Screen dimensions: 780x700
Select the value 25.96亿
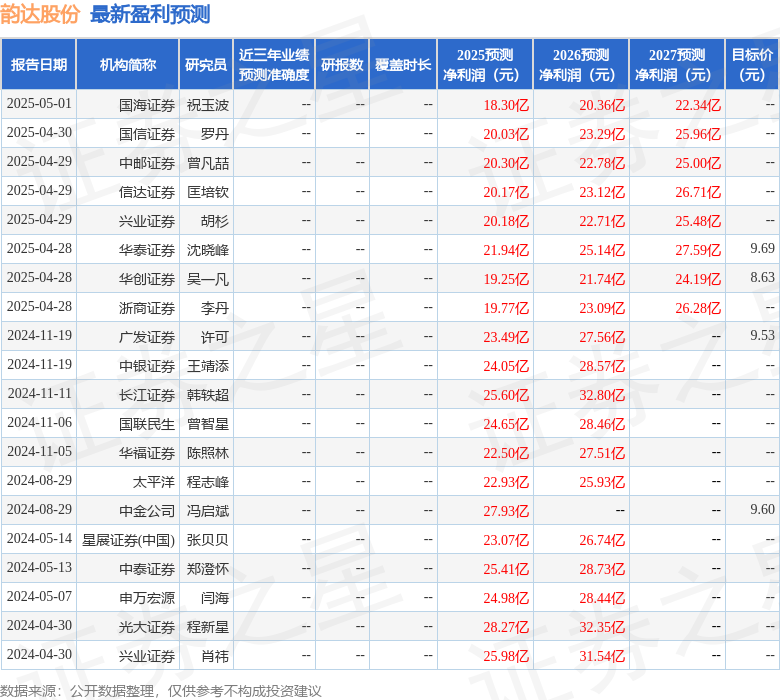pos(698,134)
